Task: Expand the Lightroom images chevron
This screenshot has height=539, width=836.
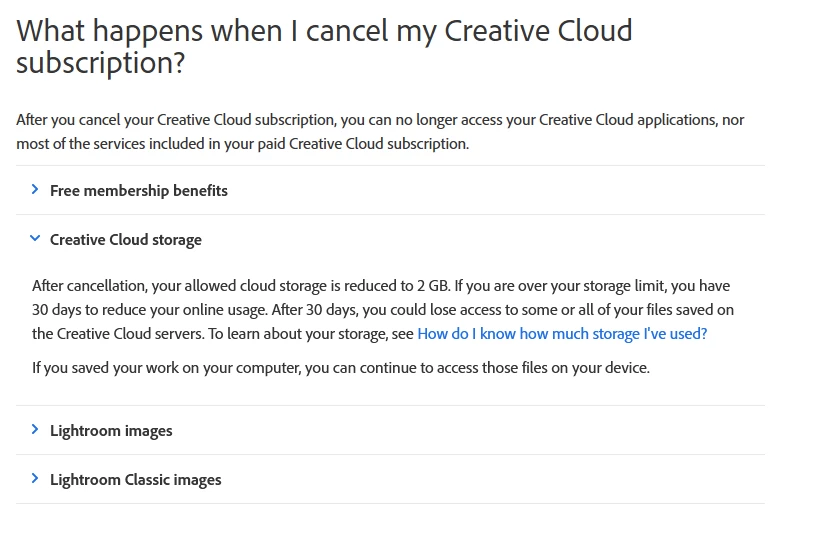Action: point(35,429)
